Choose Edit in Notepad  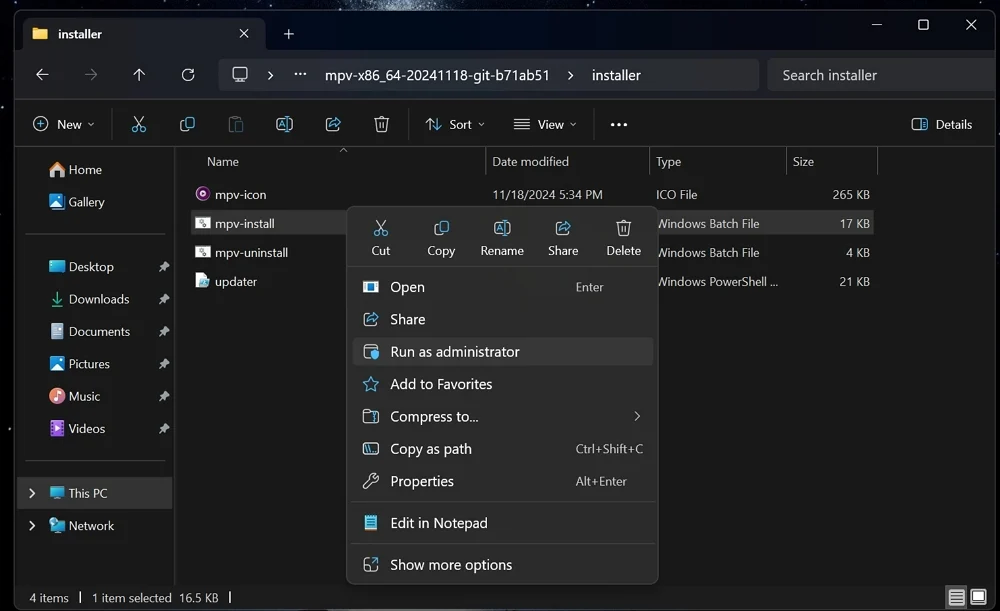point(503,523)
